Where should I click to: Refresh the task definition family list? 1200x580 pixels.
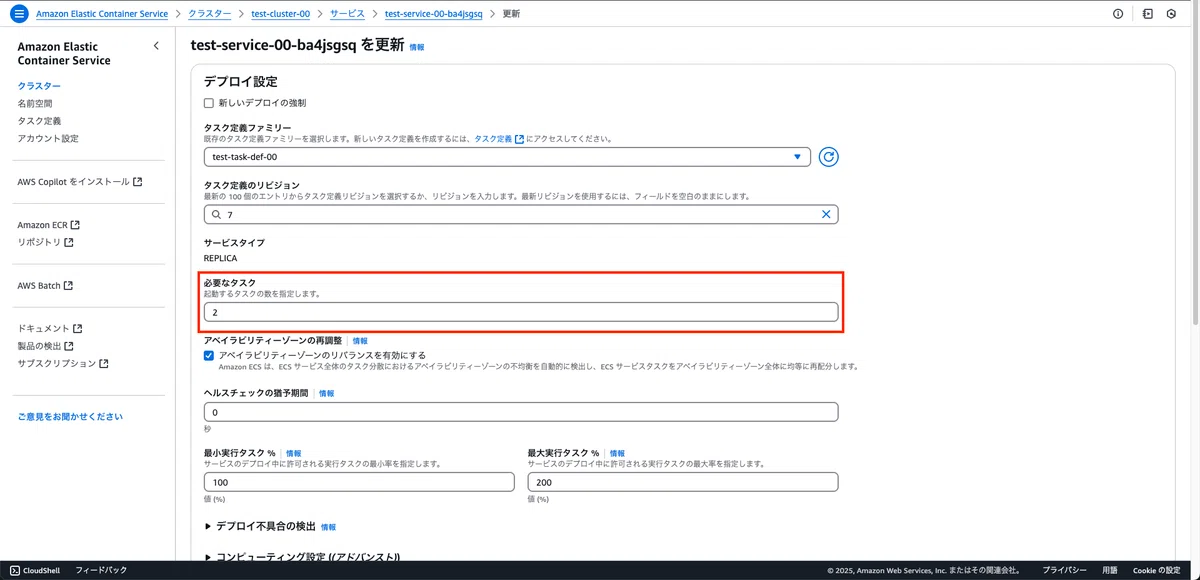click(x=828, y=157)
